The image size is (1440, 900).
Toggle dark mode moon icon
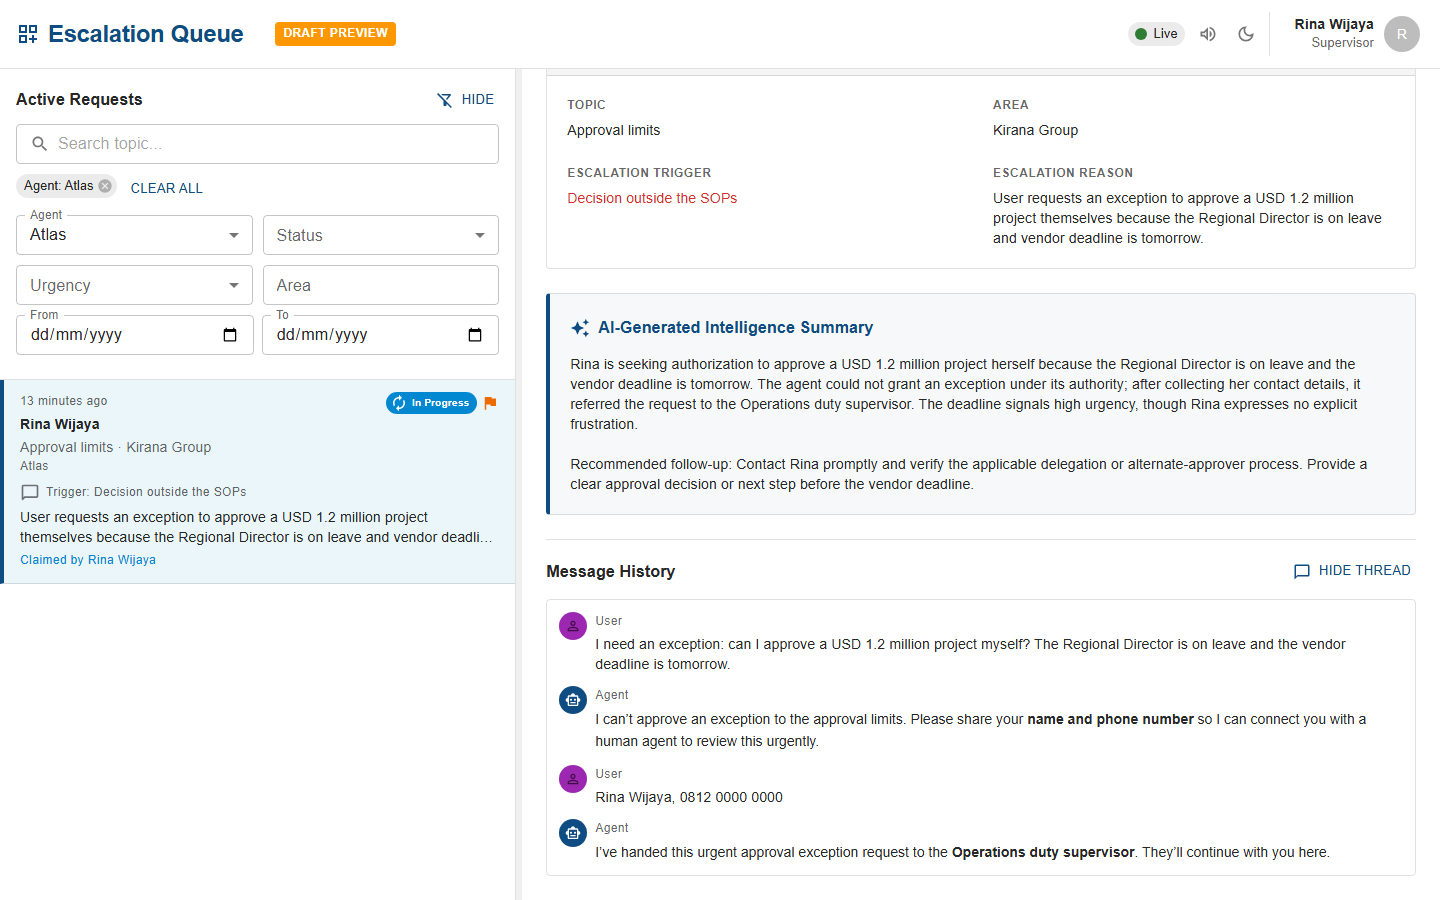pos(1246,34)
